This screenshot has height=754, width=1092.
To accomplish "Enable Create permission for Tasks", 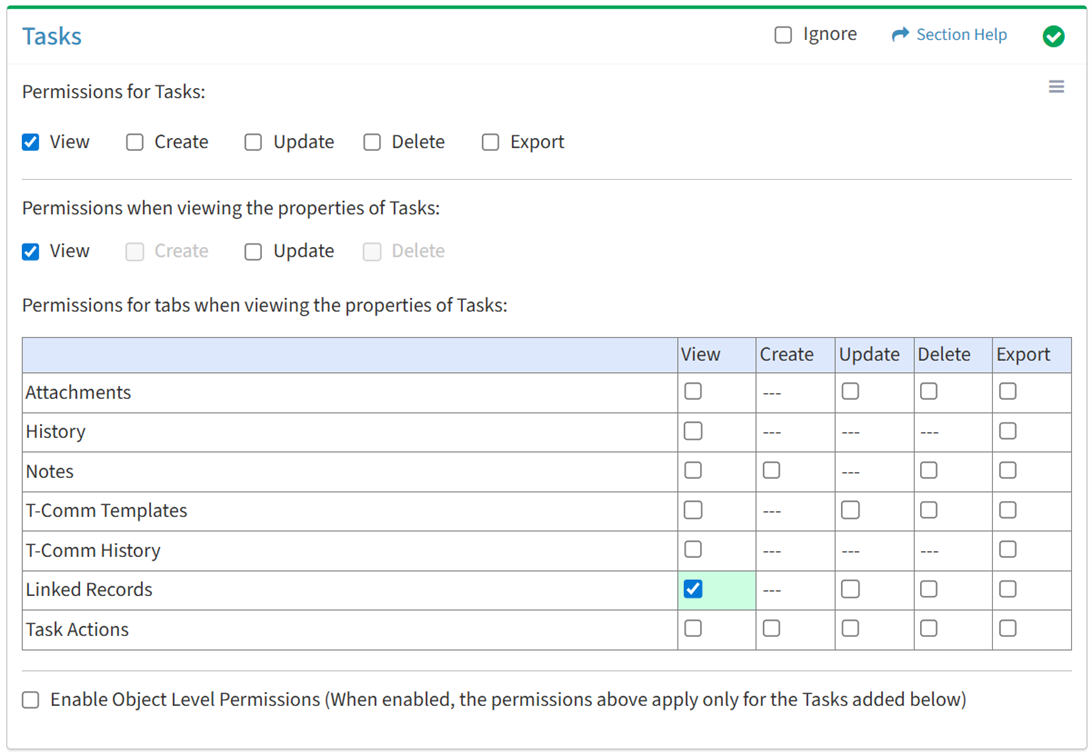I will (x=135, y=142).
